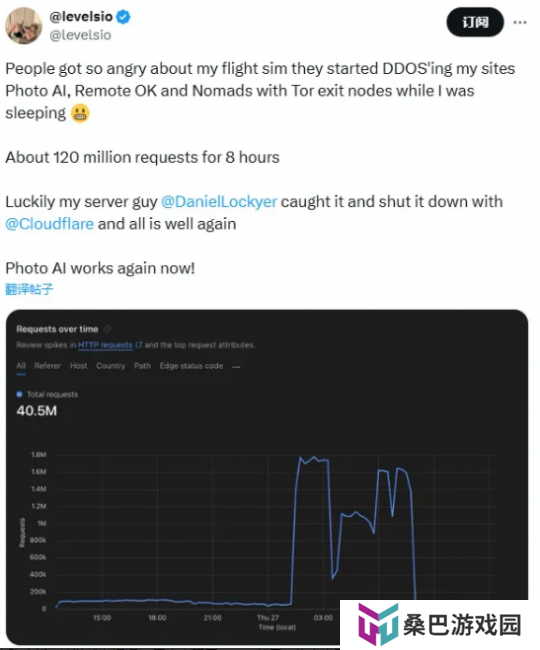The width and height of the screenshot is (540, 650).
Task: Open @Cloudflare mention link
Action: click(x=49, y=224)
